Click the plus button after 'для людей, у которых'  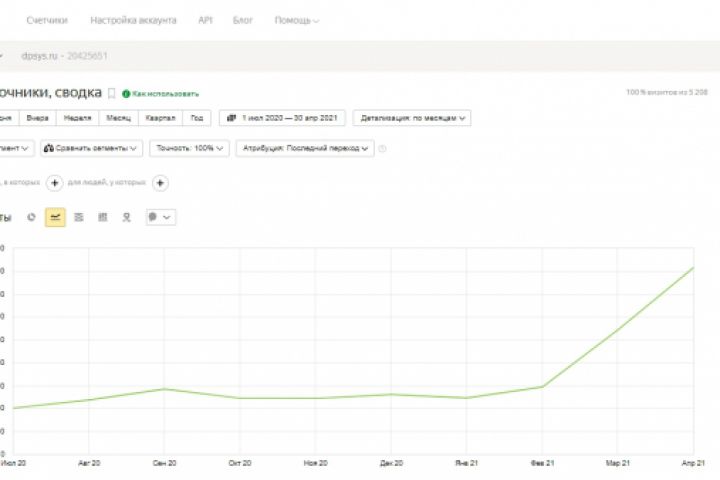pyautogui.click(x=161, y=183)
